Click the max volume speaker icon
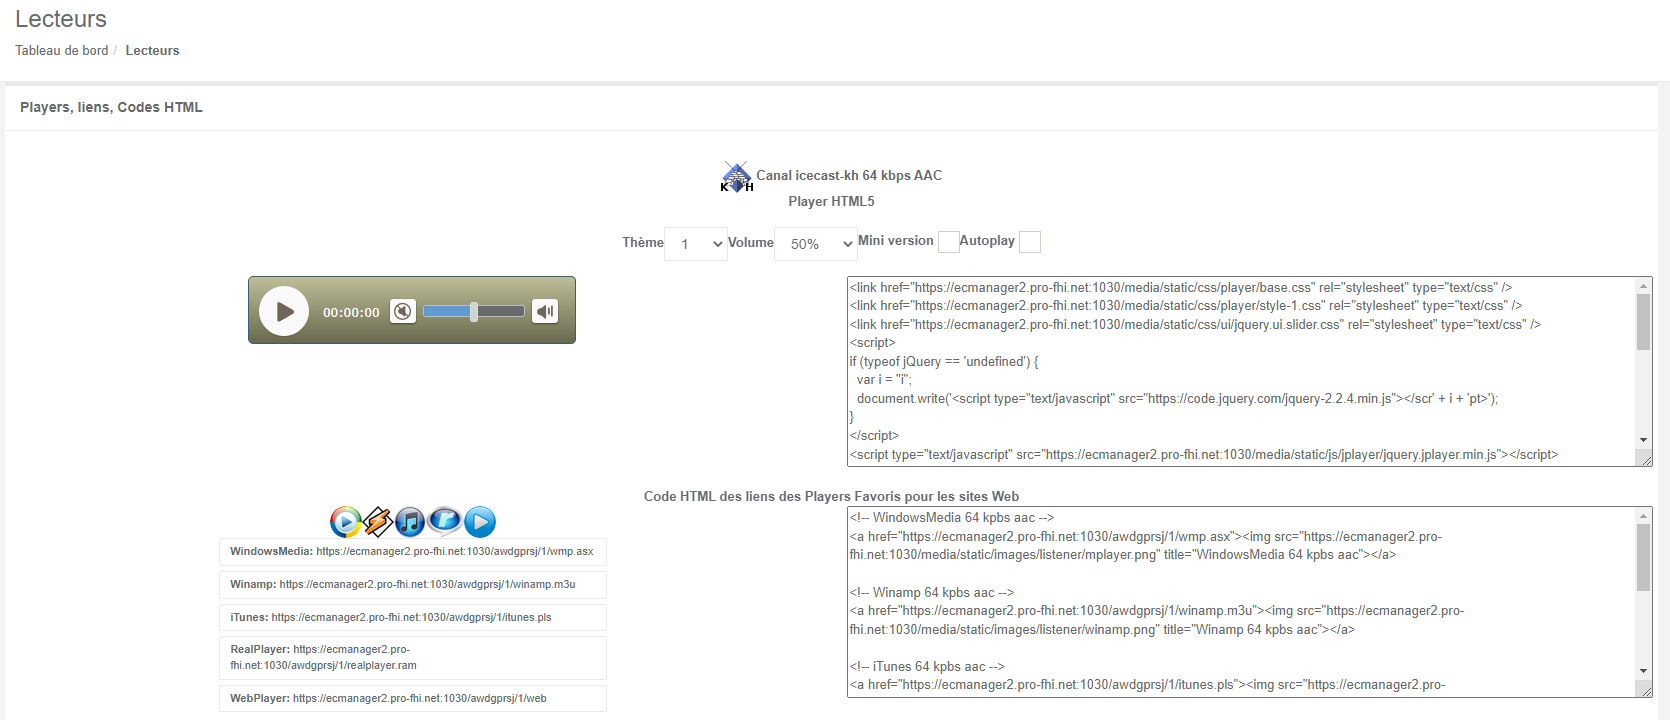The height and width of the screenshot is (720, 1670). click(x=545, y=311)
